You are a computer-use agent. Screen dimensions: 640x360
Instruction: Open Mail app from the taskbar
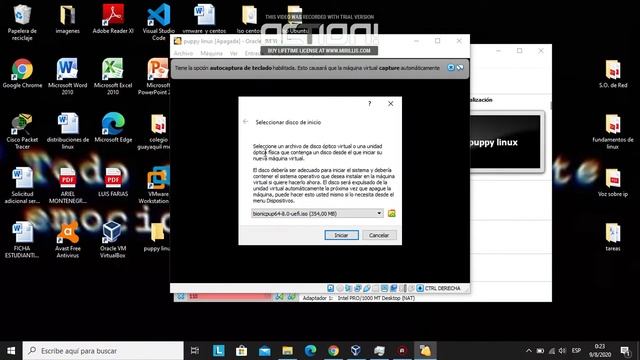click(264, 351)
